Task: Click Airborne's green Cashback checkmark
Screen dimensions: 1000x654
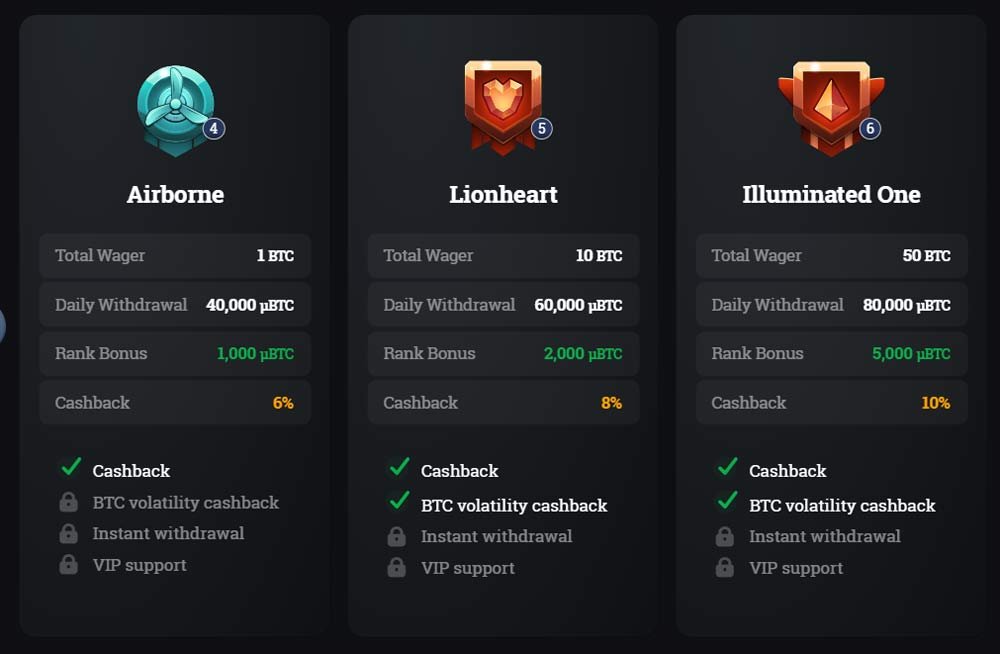Action: click(x=71, y=466)
